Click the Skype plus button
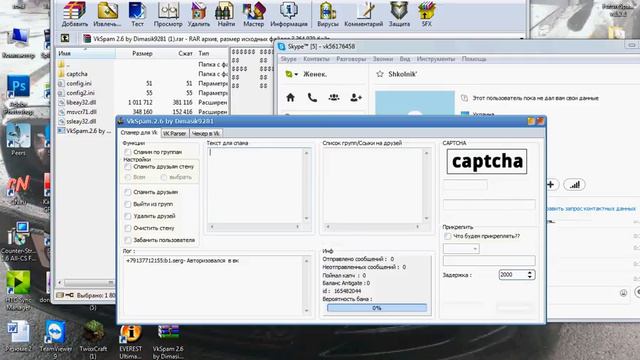 [x=550, y=184]
